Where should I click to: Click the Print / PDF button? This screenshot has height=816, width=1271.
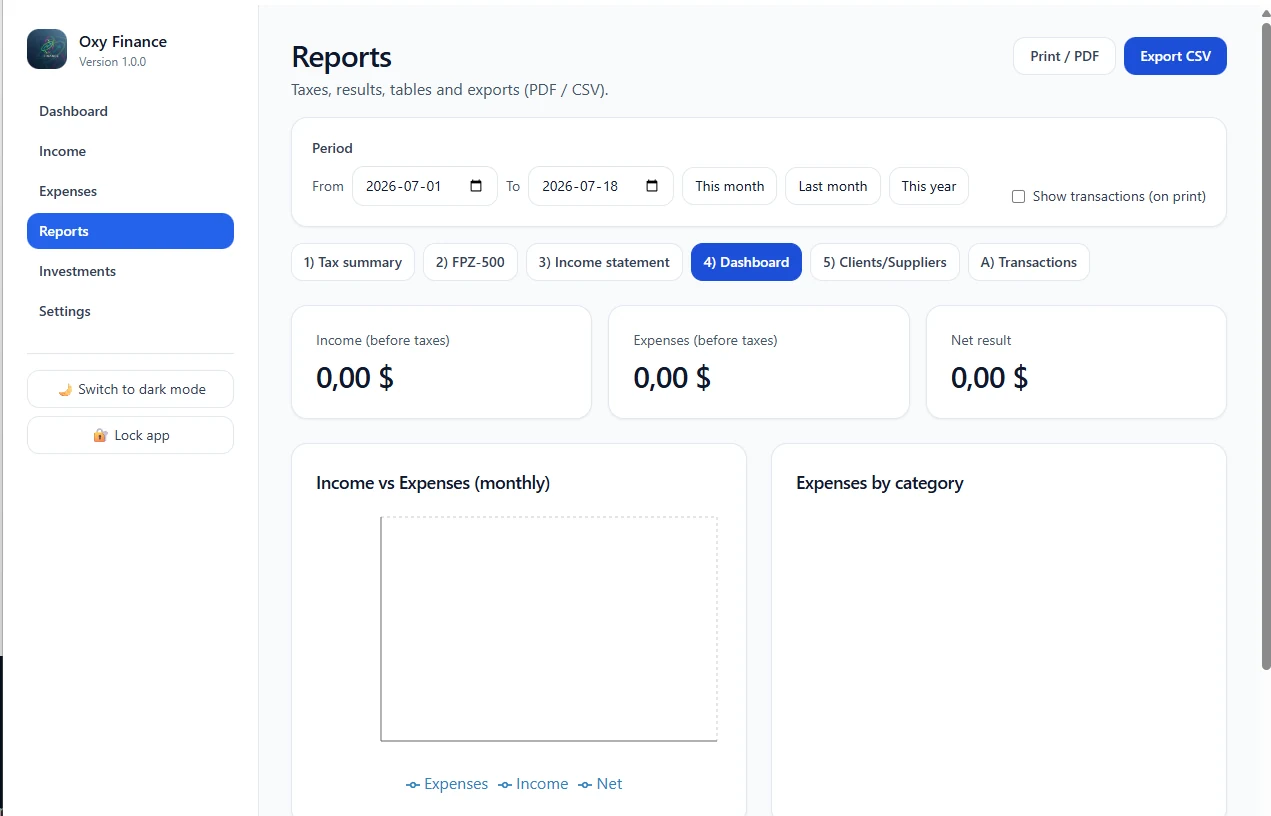(x=1064, y=56)
